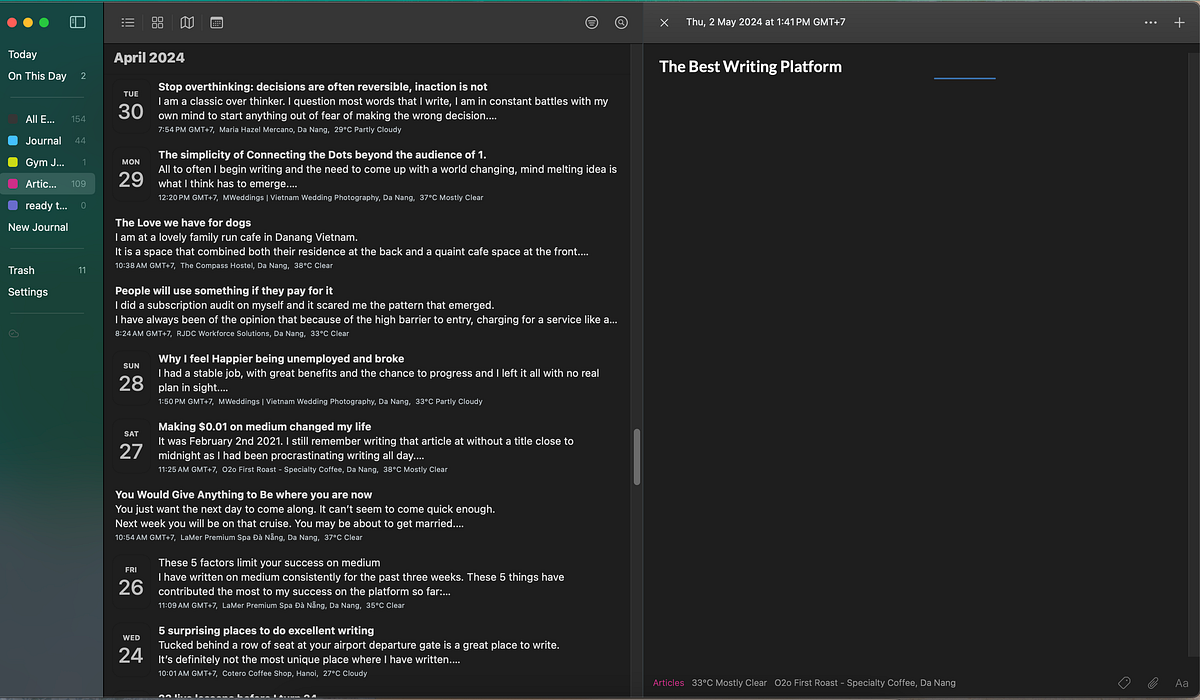Screen dimensions: 1200x700
Task: Open entry 'The simplicity of Connecting the Dots'
Action: point(366,176)
